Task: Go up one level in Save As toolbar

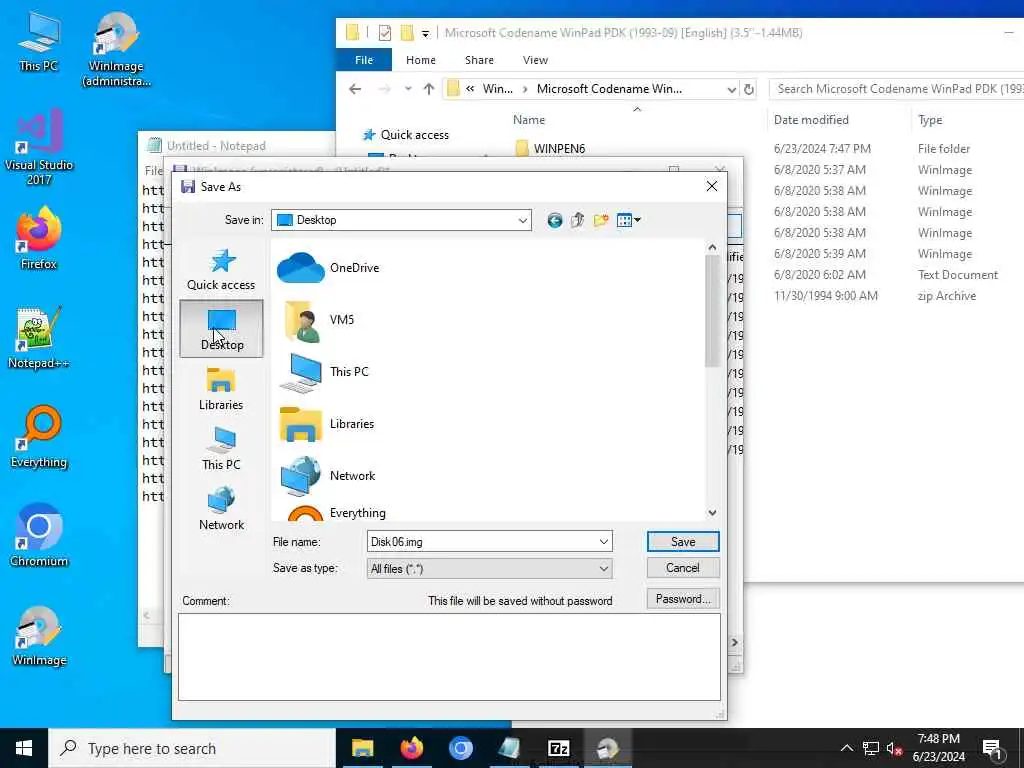Action: [577, 220]
